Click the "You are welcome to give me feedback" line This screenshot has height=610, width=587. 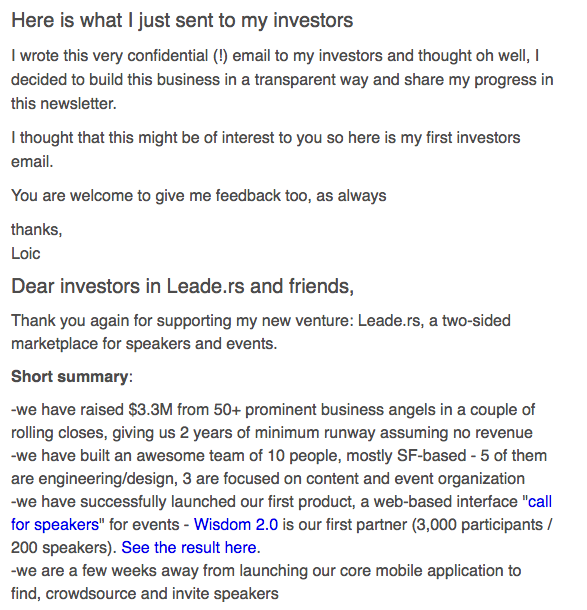pos(199,196)
